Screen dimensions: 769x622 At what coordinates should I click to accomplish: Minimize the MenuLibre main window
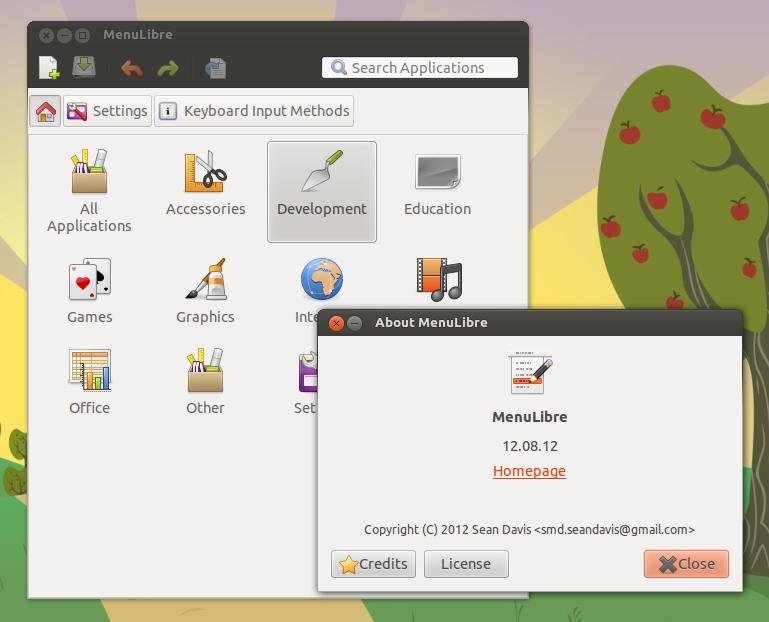[64, 35]
